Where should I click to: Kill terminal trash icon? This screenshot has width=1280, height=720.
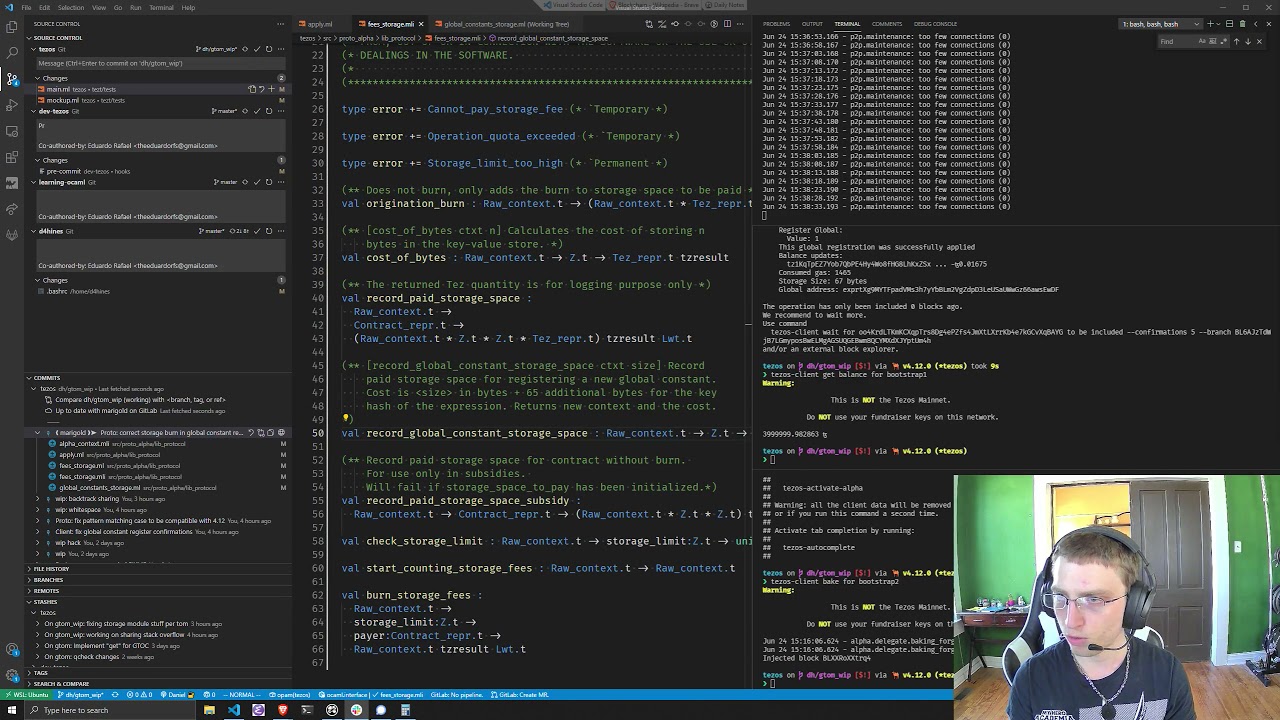[x=1243, y=24]
